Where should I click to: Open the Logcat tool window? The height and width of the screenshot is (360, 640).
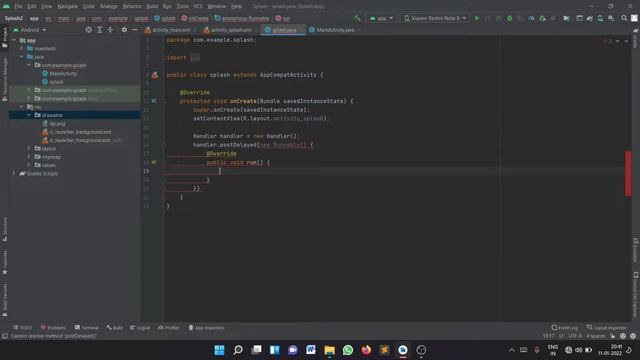[140, 328]
